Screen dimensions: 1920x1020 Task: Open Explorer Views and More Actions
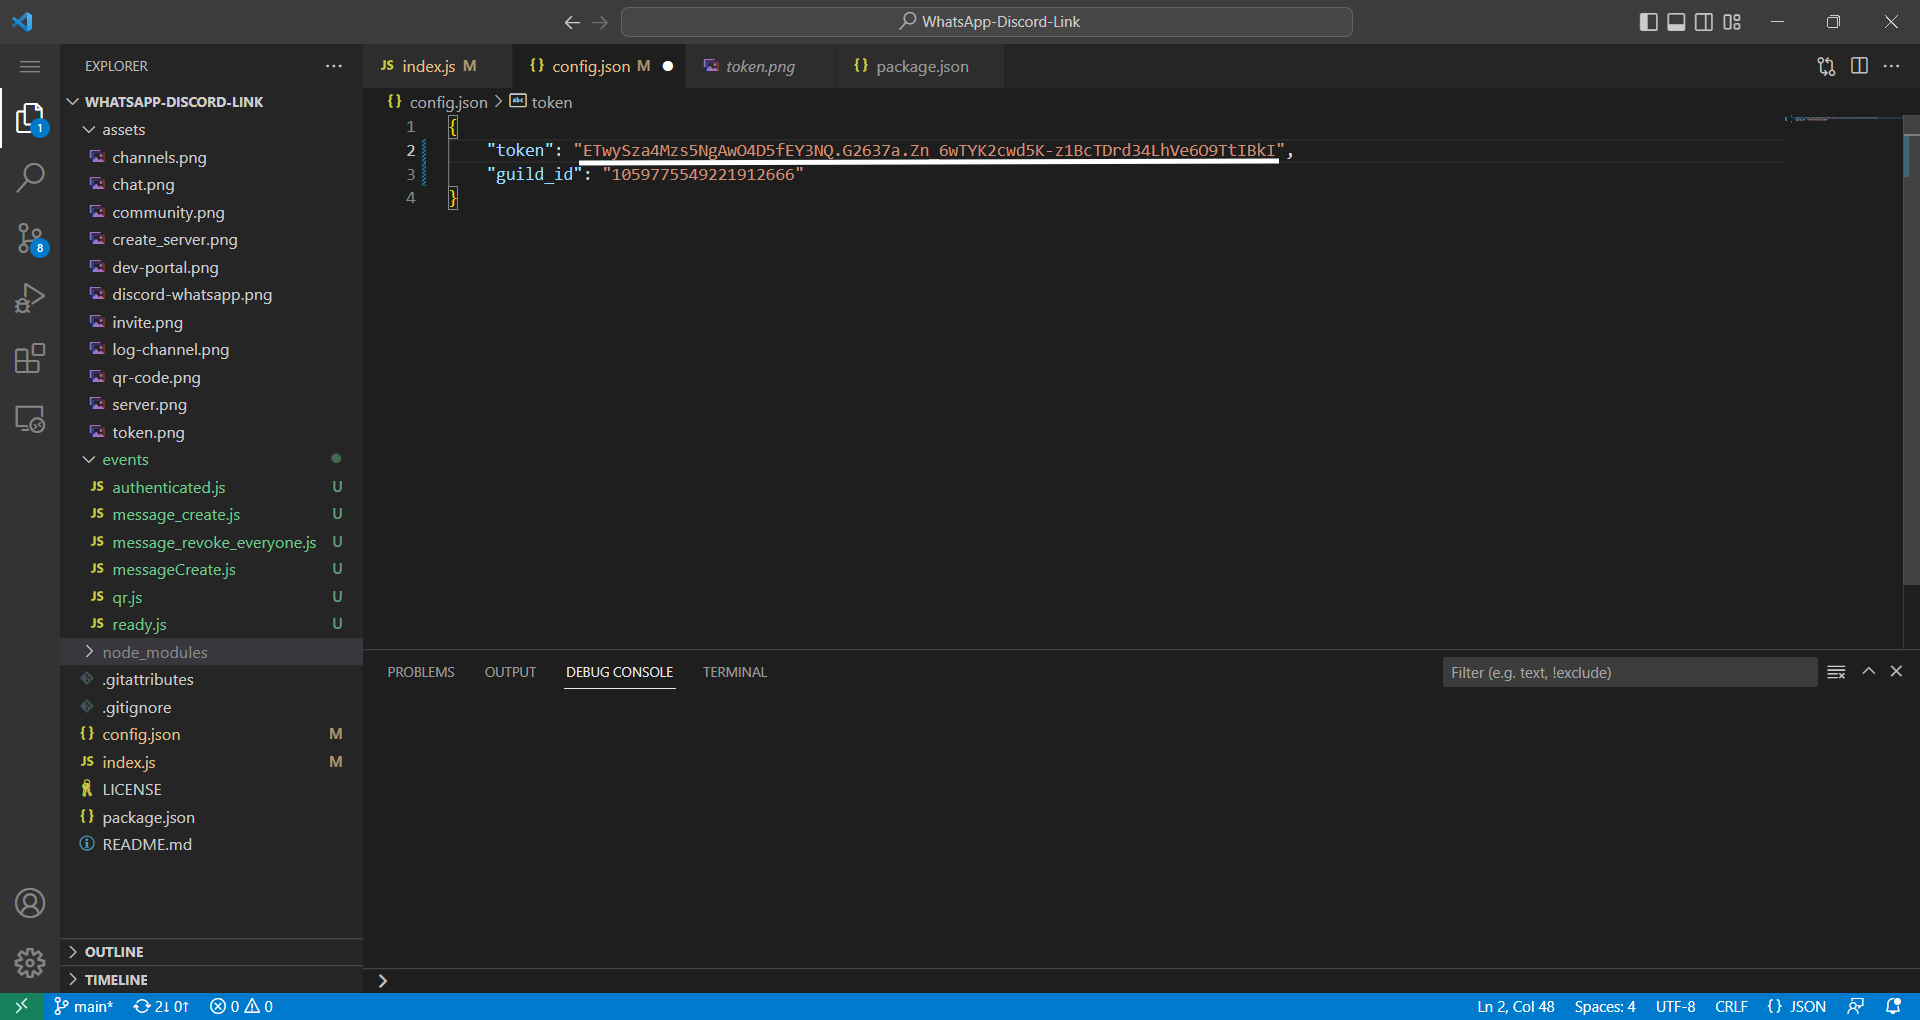click(334, 66)
